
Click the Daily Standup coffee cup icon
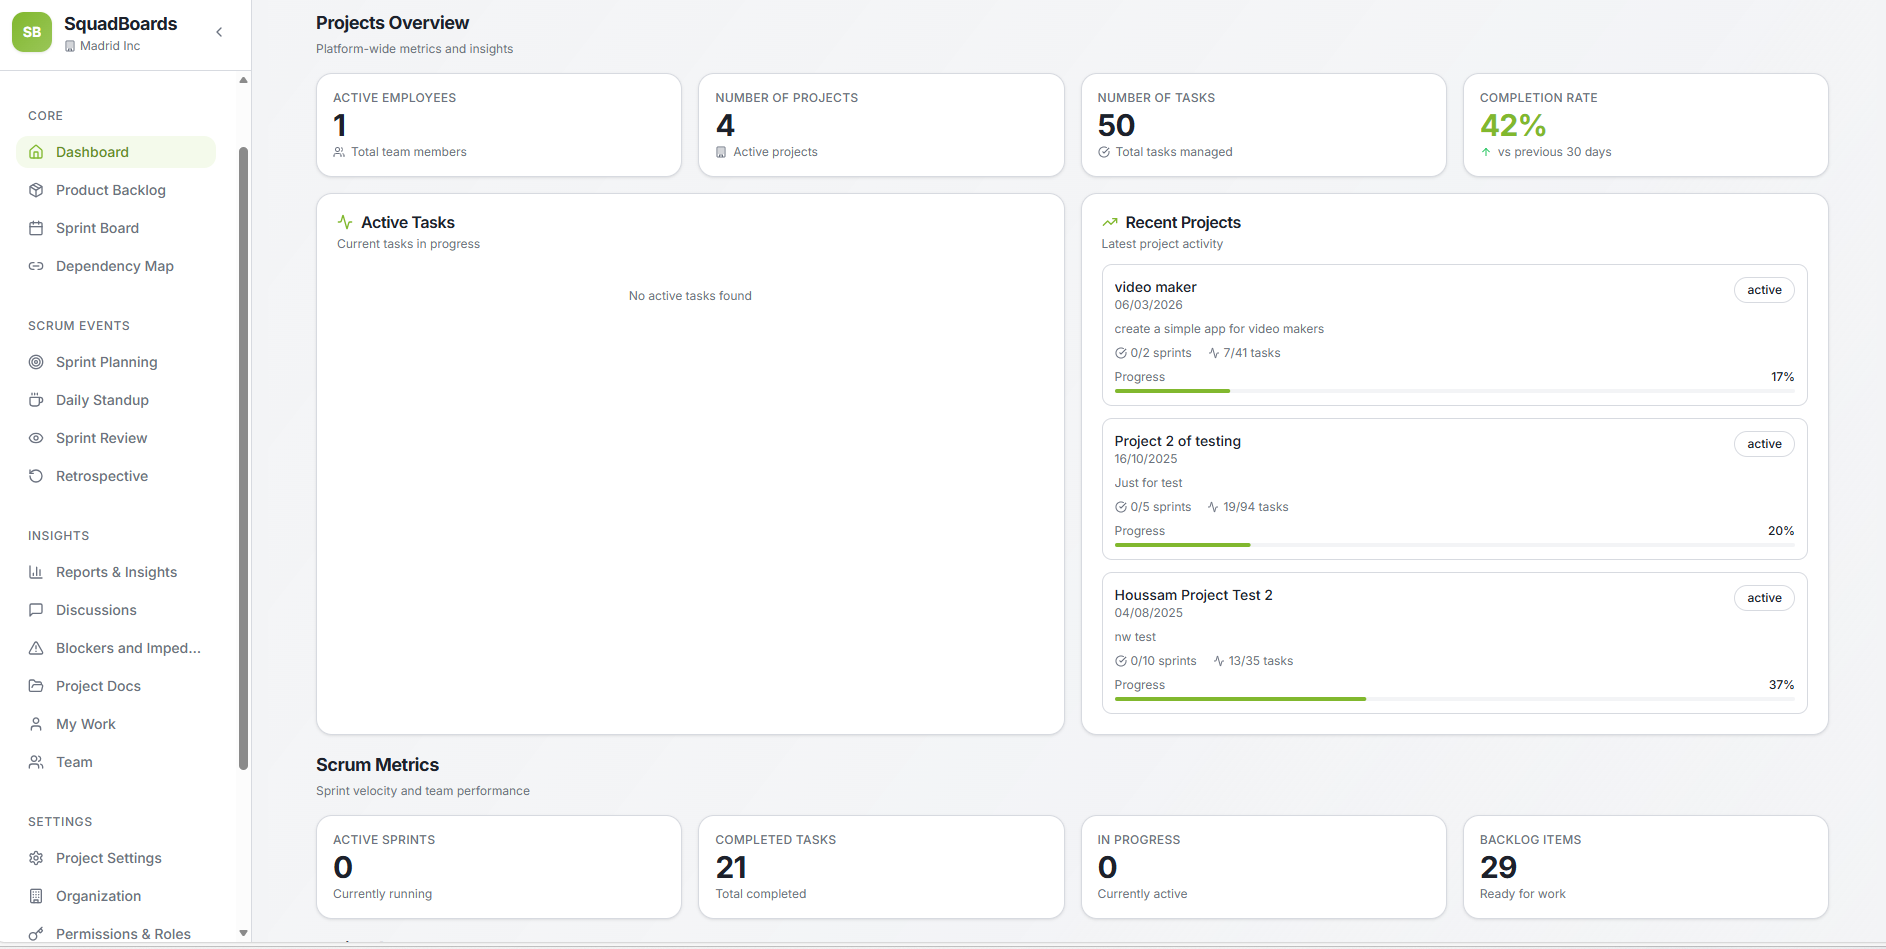(x=36, y=400)
